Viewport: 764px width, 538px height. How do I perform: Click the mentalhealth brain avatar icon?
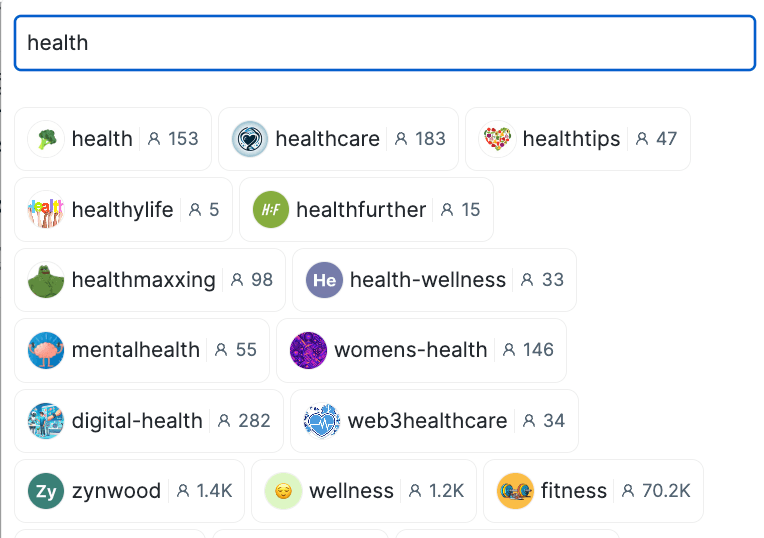point(46,350)
